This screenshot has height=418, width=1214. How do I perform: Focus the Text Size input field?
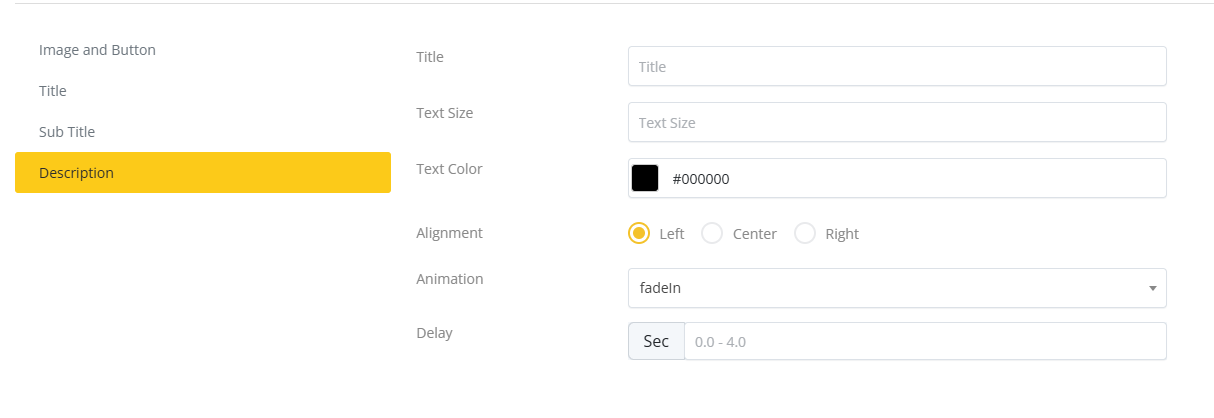click(897, 123)
